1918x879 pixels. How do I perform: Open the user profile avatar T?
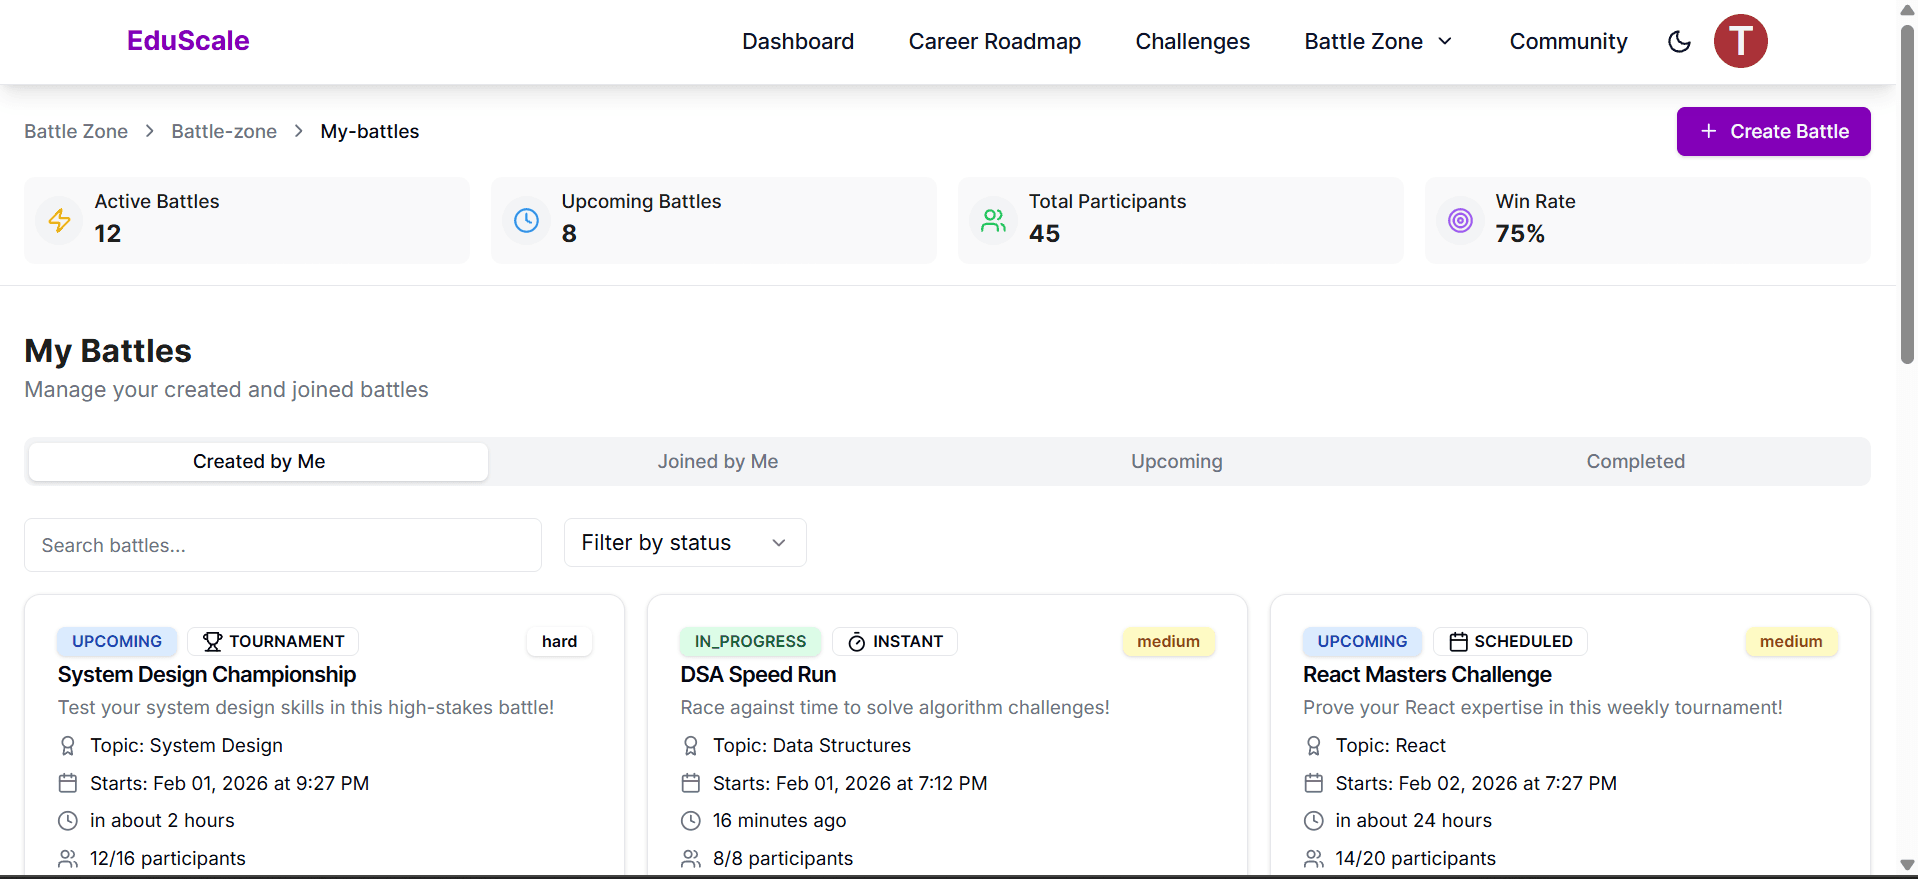[x=1740, y=42]
